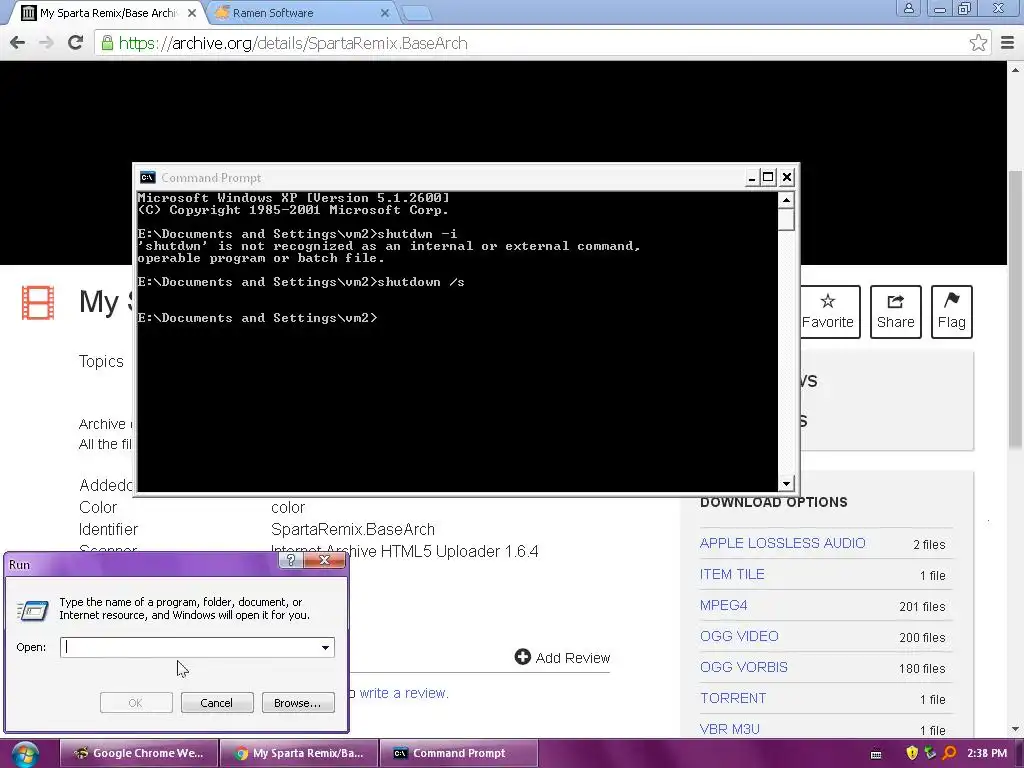The height and width of the screenshot is (768, 1024).
Task: Click the Run dialog help question mark
Action: click(x=291, y=560)
